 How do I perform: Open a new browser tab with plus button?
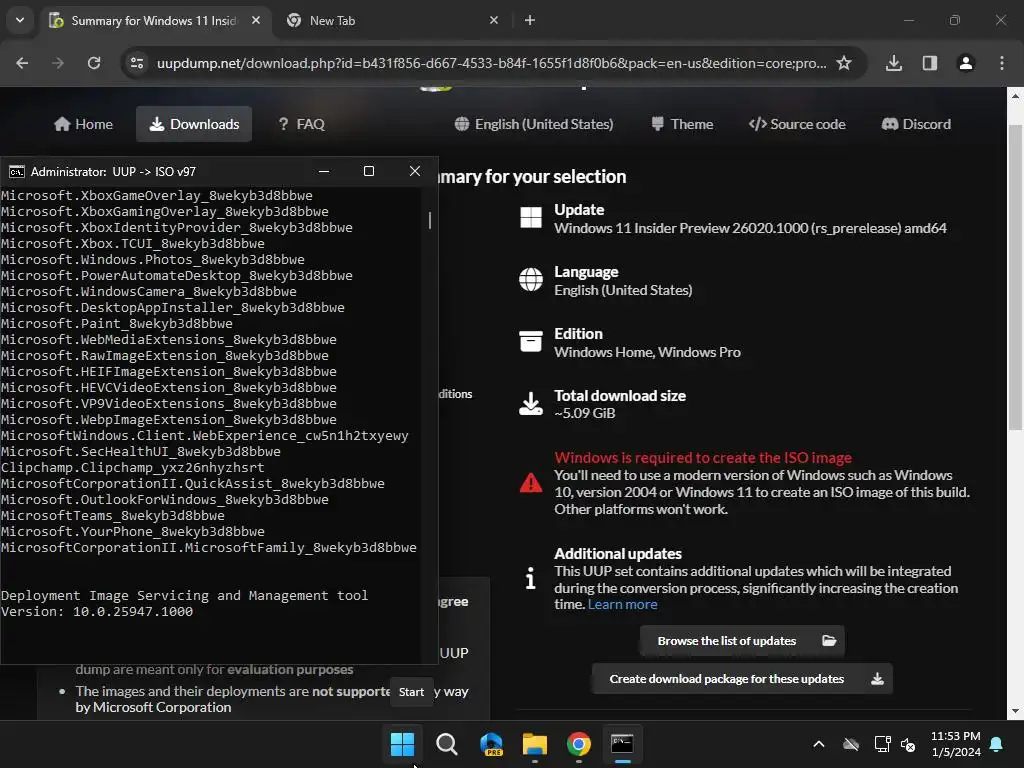[x=530, y=20]
